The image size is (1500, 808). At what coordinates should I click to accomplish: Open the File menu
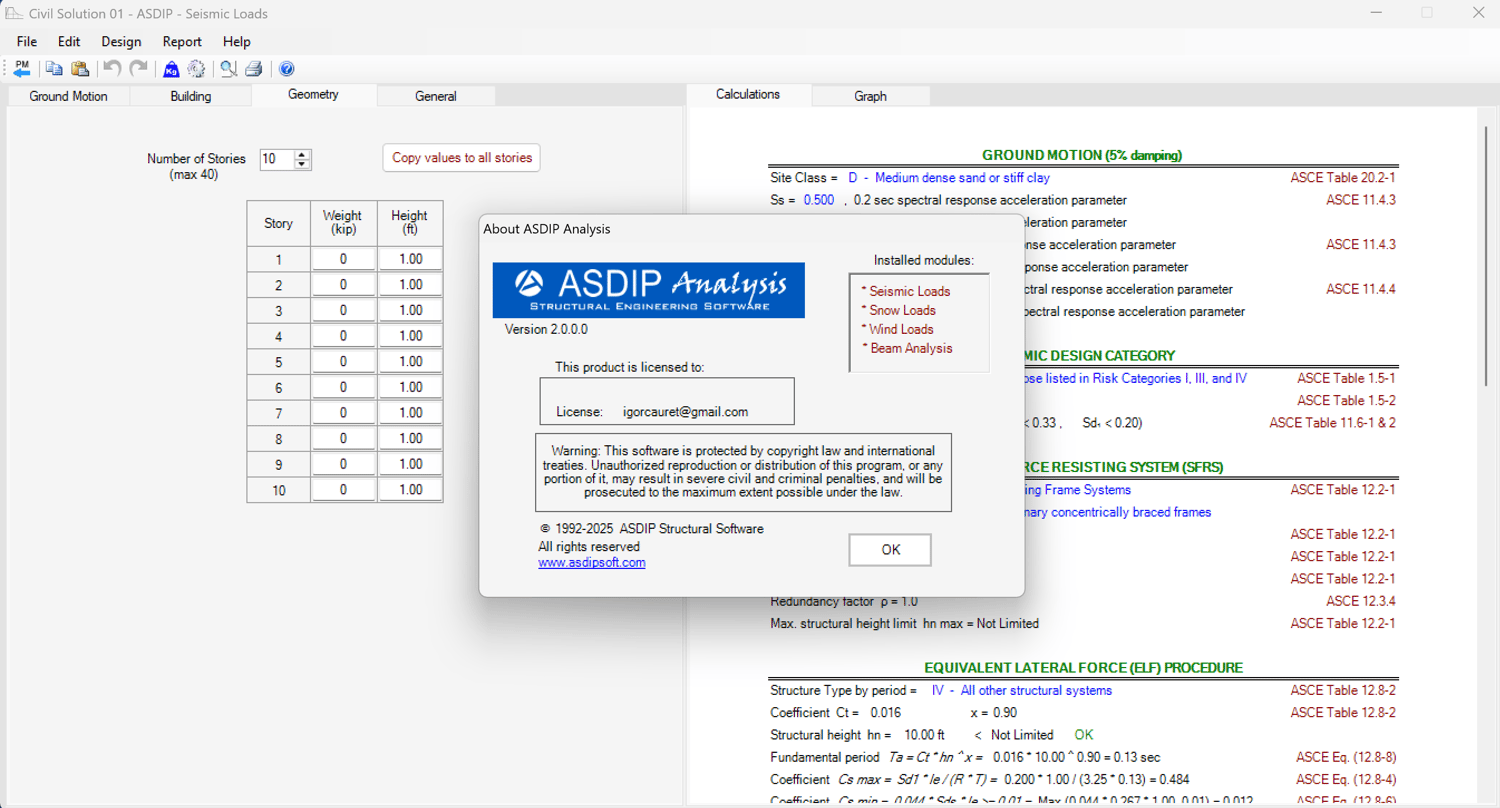point(27,42)
